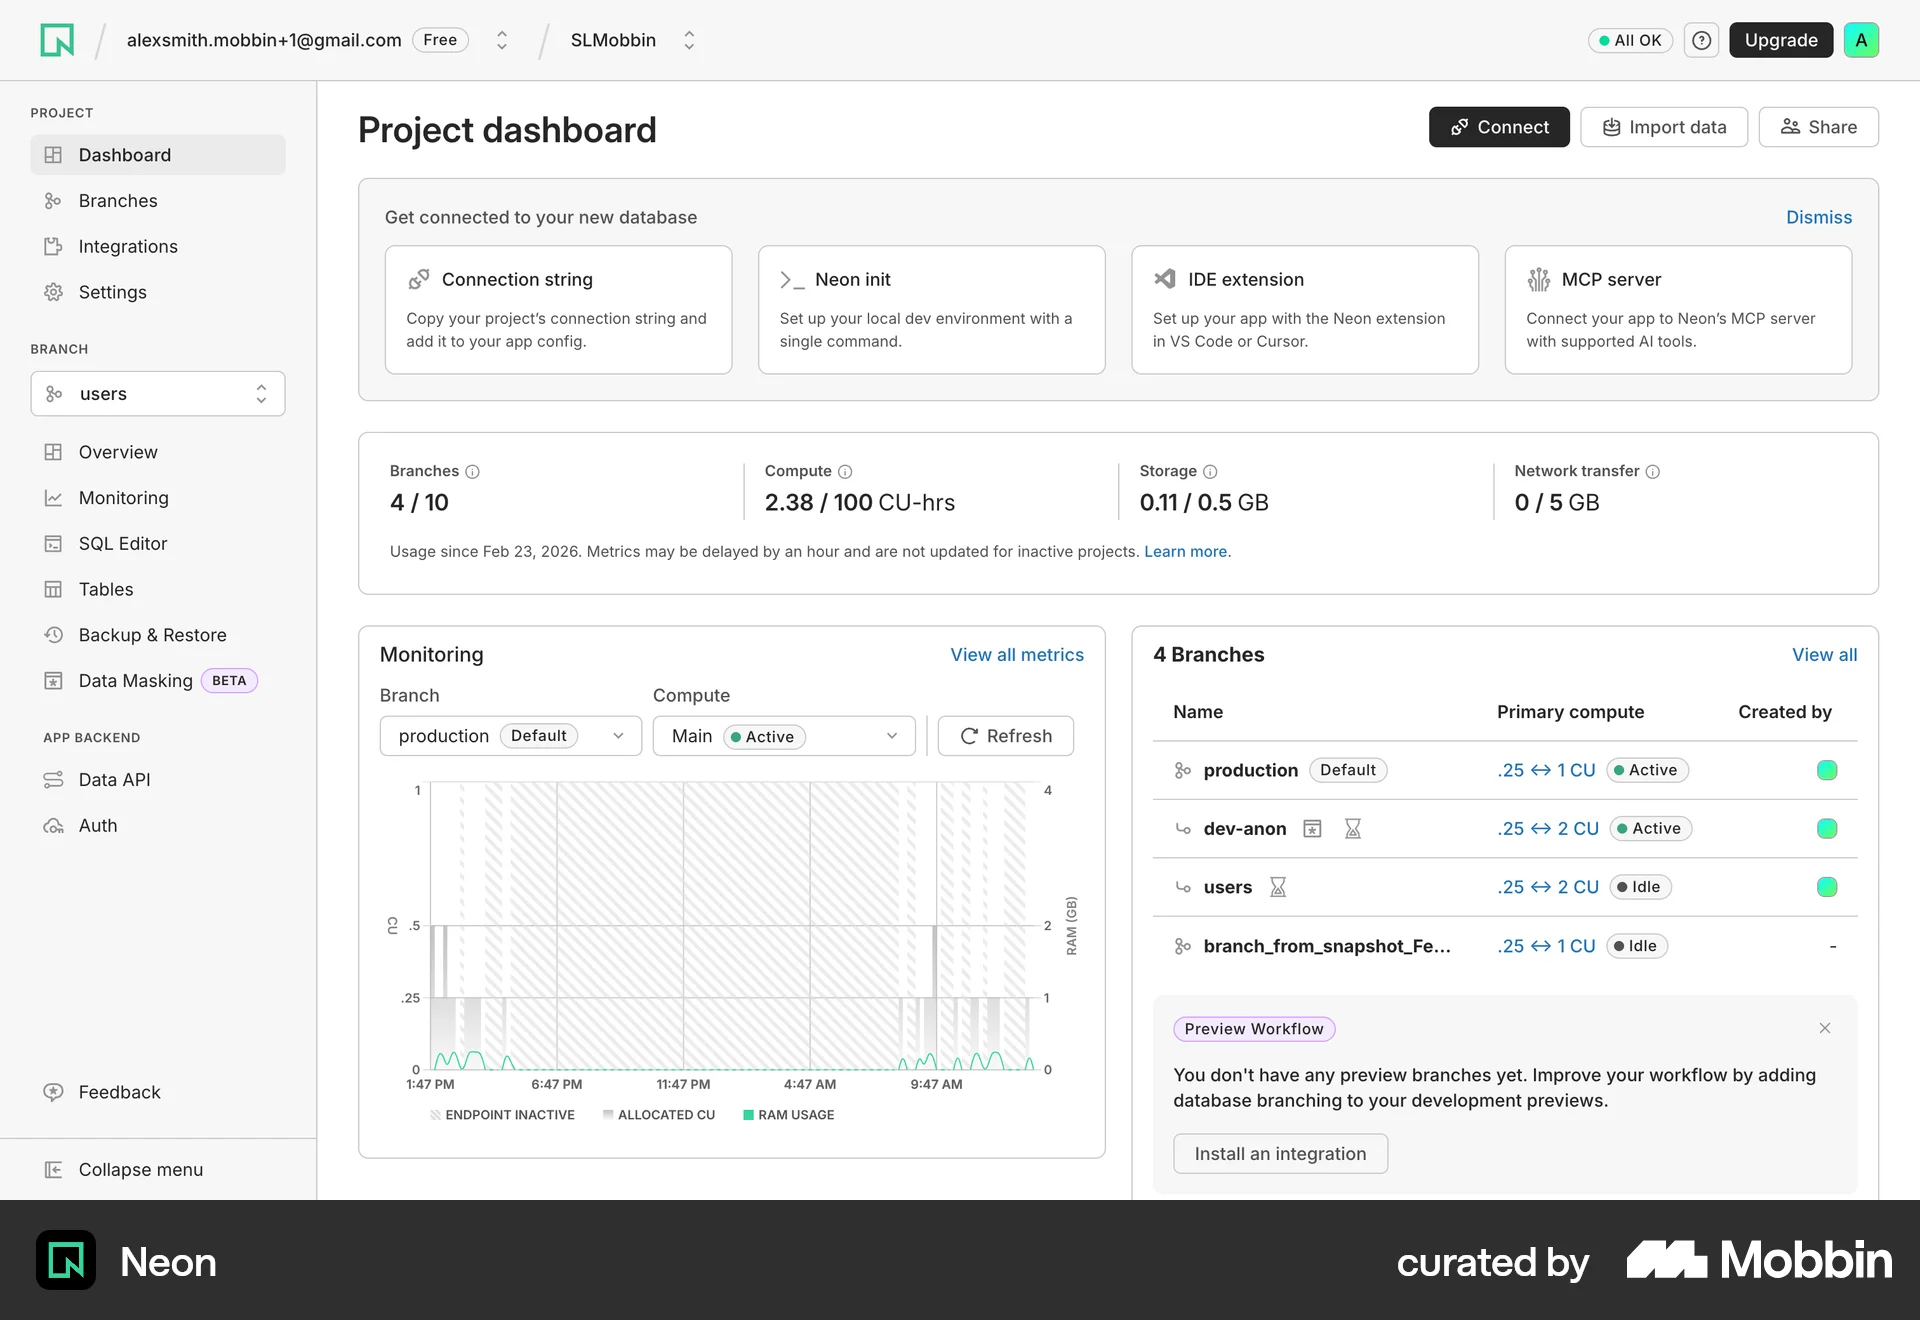Click the Upgrade button
1920x1320 pixels.
pyautogui.click(x=1781, y=40)
